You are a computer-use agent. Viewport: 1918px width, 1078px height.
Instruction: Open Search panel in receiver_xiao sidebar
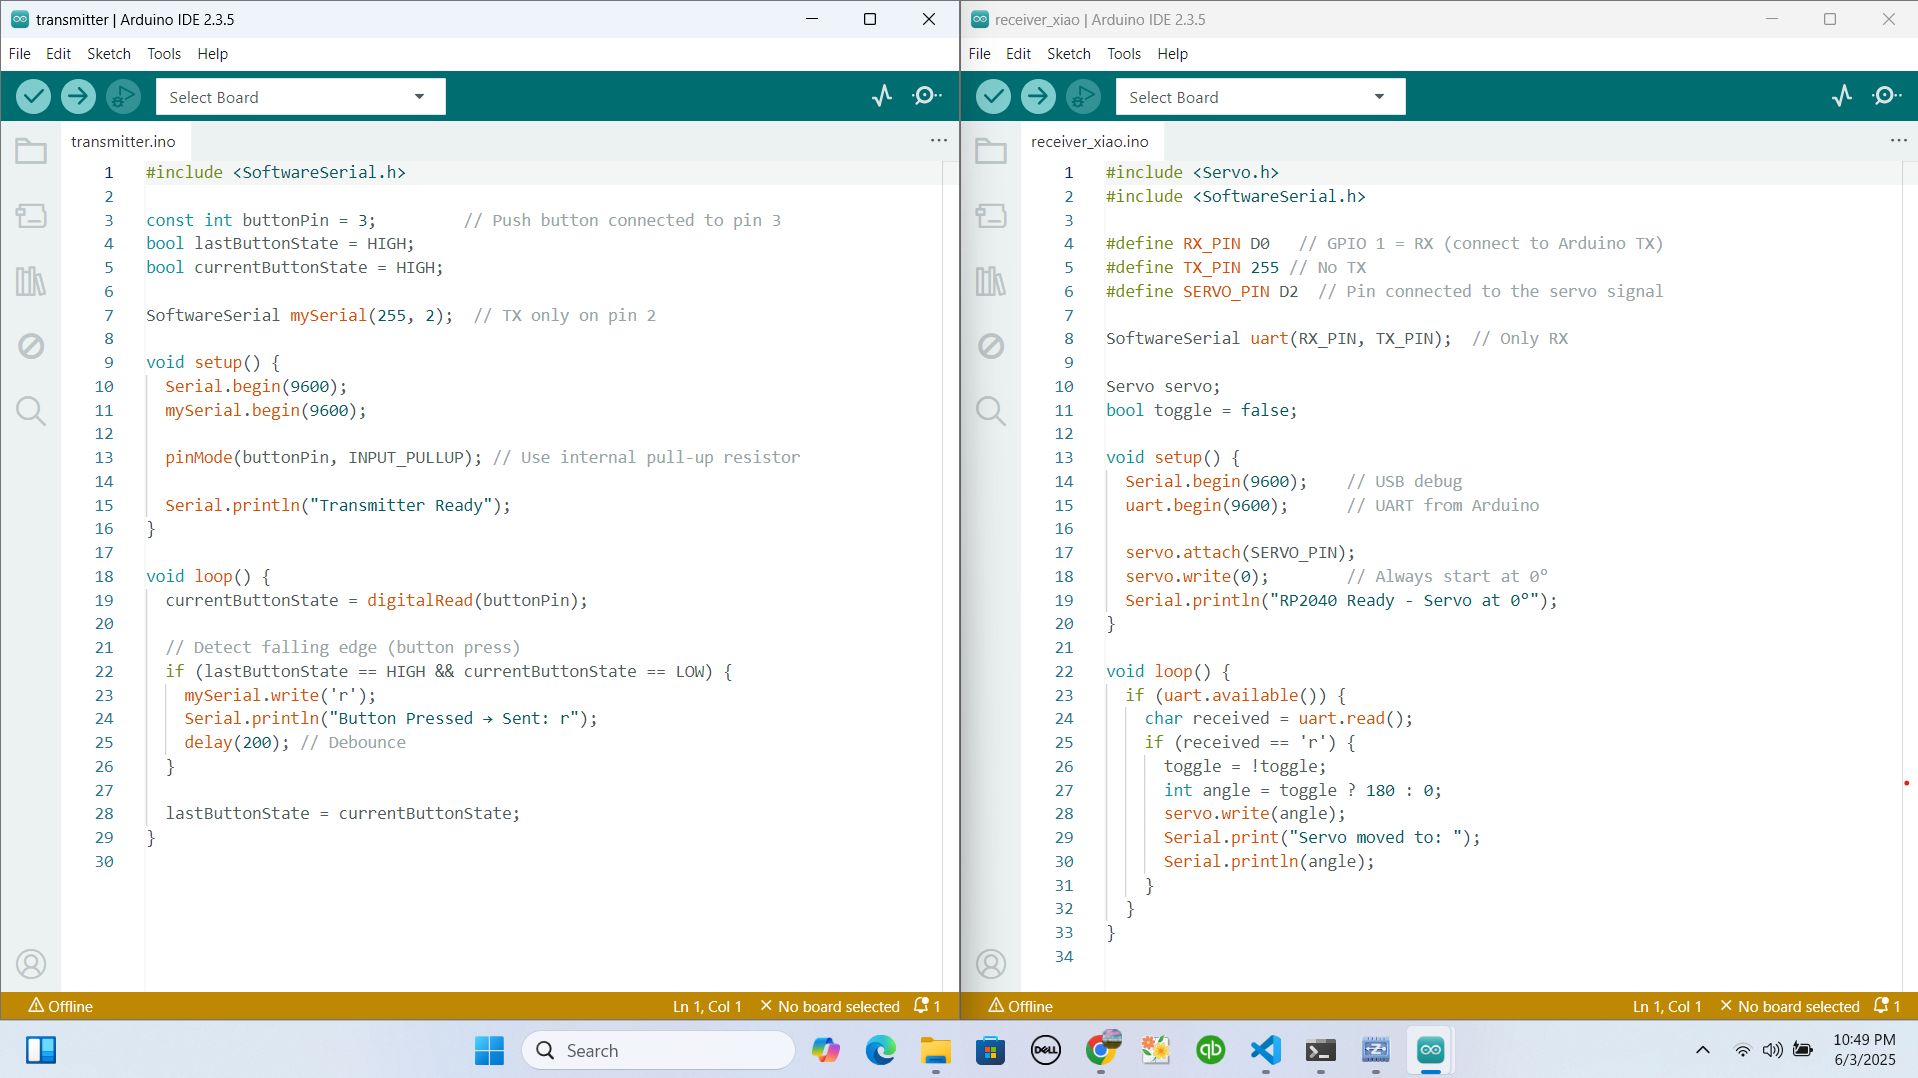click(991, 410)
